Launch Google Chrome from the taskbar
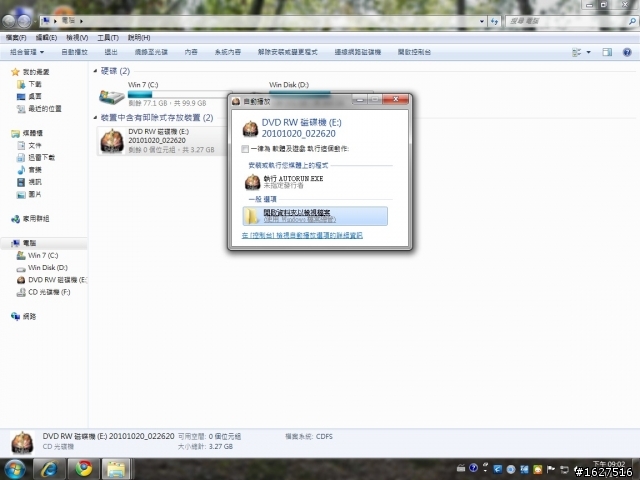 pos(83,469)
